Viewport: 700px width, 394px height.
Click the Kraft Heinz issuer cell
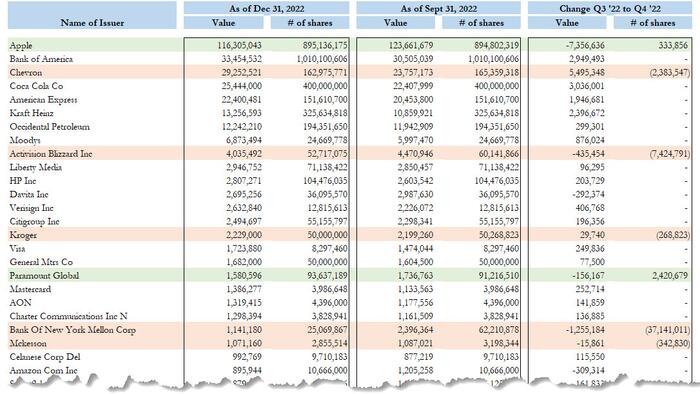pyautogui.click(x=31, y=113)
